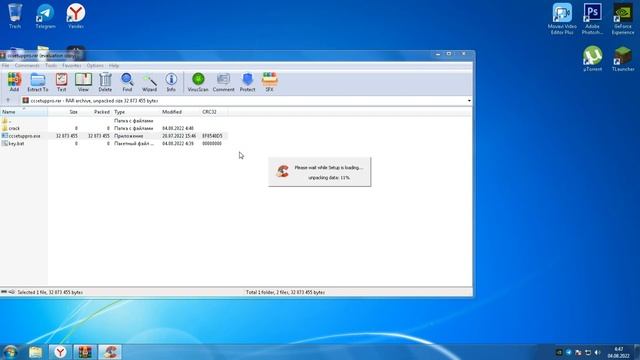640x360 pixels.
Task: Click the Find magnifier icon
Action: [x=127, y=82]
